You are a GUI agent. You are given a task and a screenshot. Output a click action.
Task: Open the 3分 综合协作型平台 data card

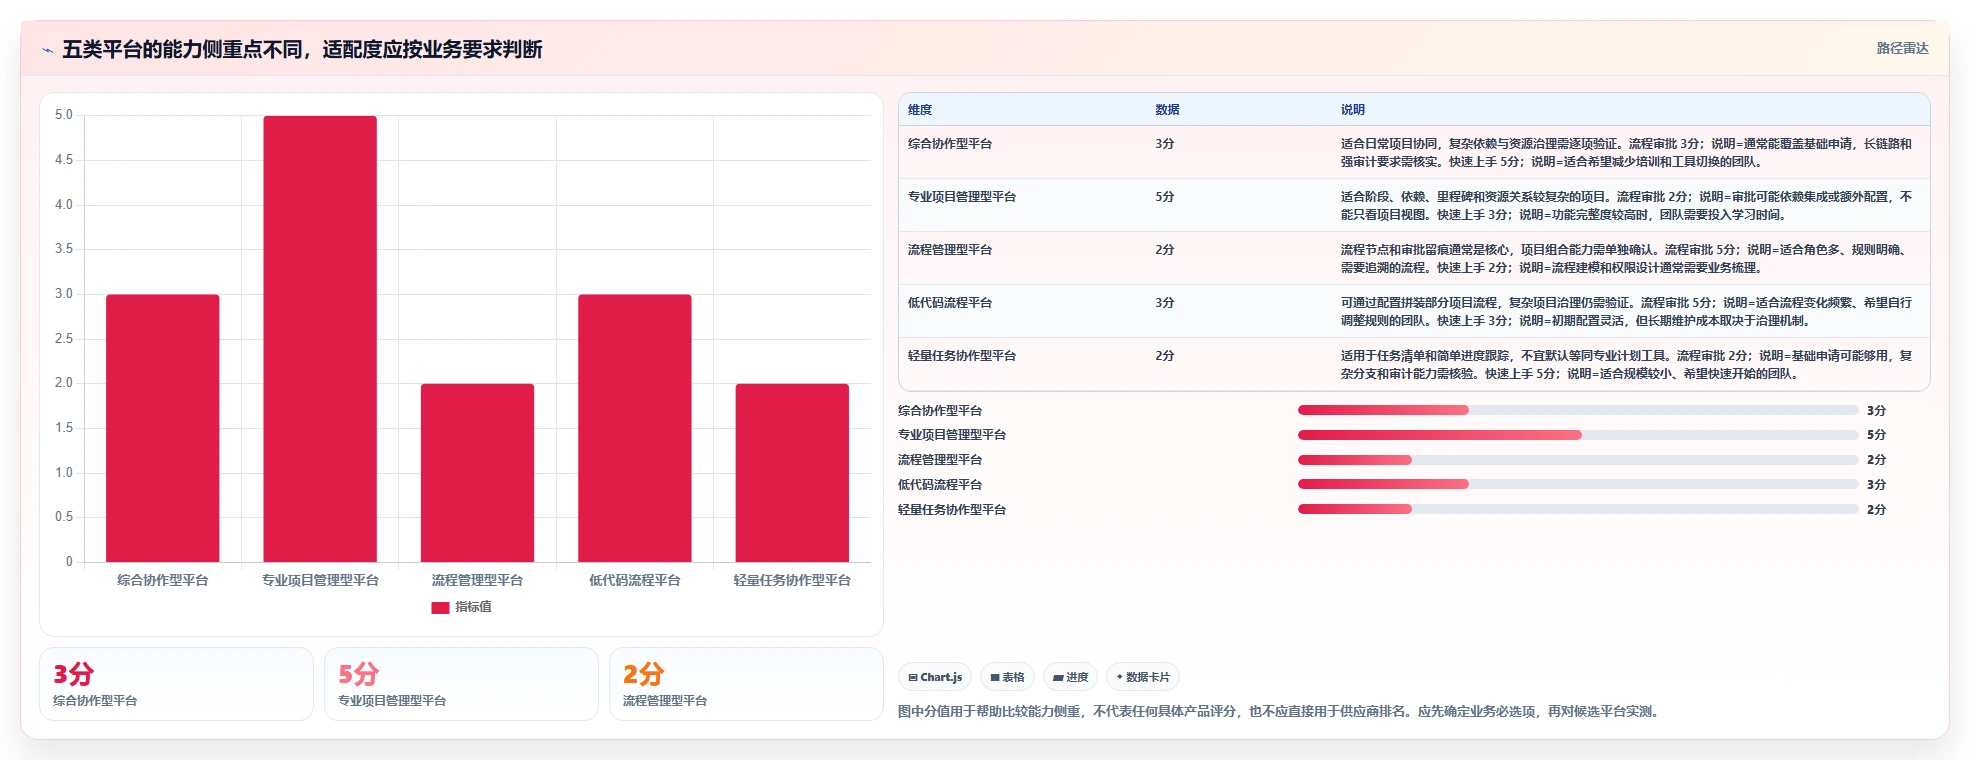pyautogui.click(x=176, y=684)
